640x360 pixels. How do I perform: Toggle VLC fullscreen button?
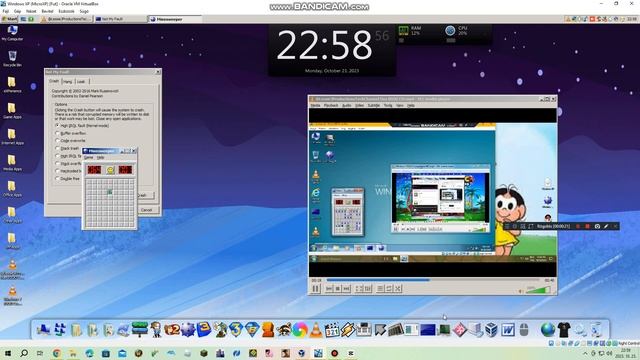click(x=359, y=289)
